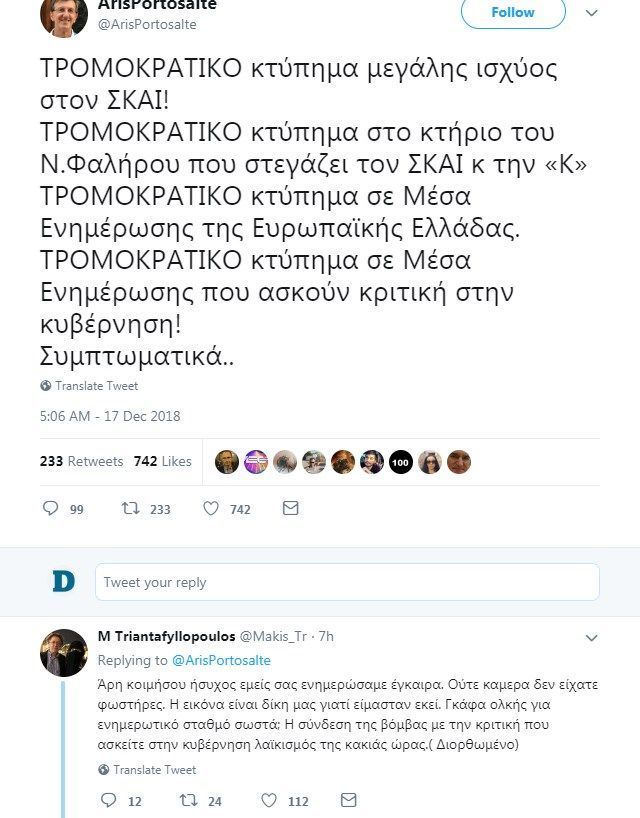Viewport: 640px width, 818px height.
Task: Reply to M Triantafyllopoulos's comment
Action: click(x=107, y=798)
